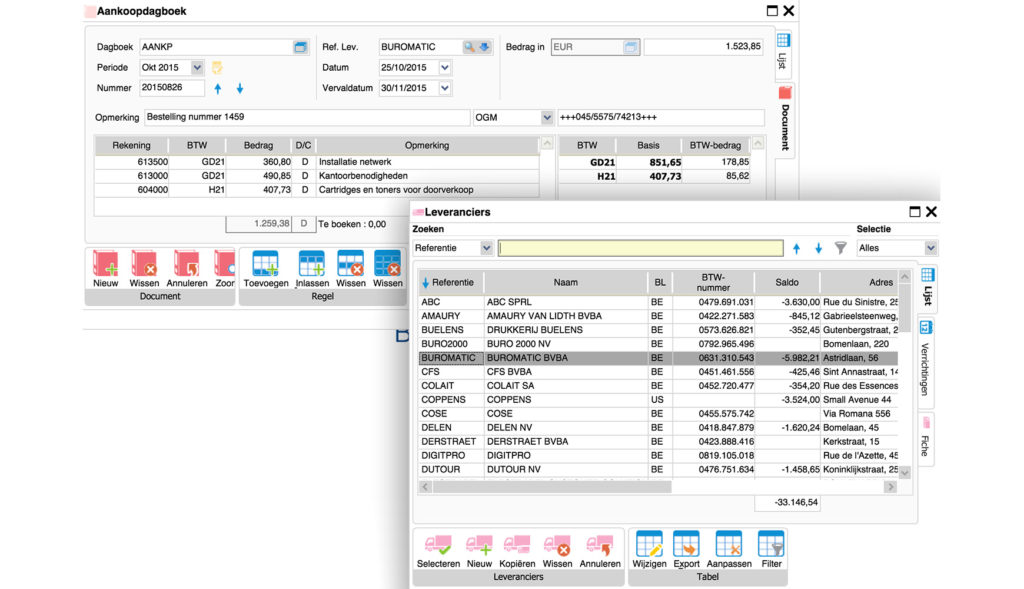Click the down arrow next to Nummer
The image size is (1024, 589).
click(x=240, y=88)
